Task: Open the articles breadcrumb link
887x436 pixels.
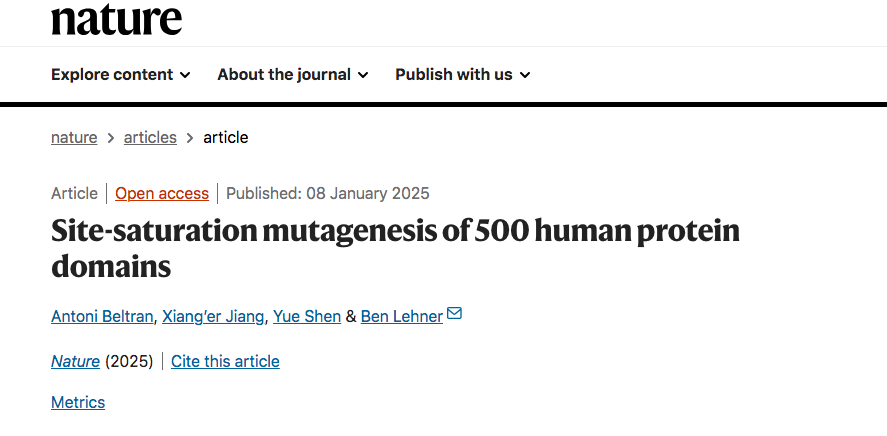Action: click(150, 137)
